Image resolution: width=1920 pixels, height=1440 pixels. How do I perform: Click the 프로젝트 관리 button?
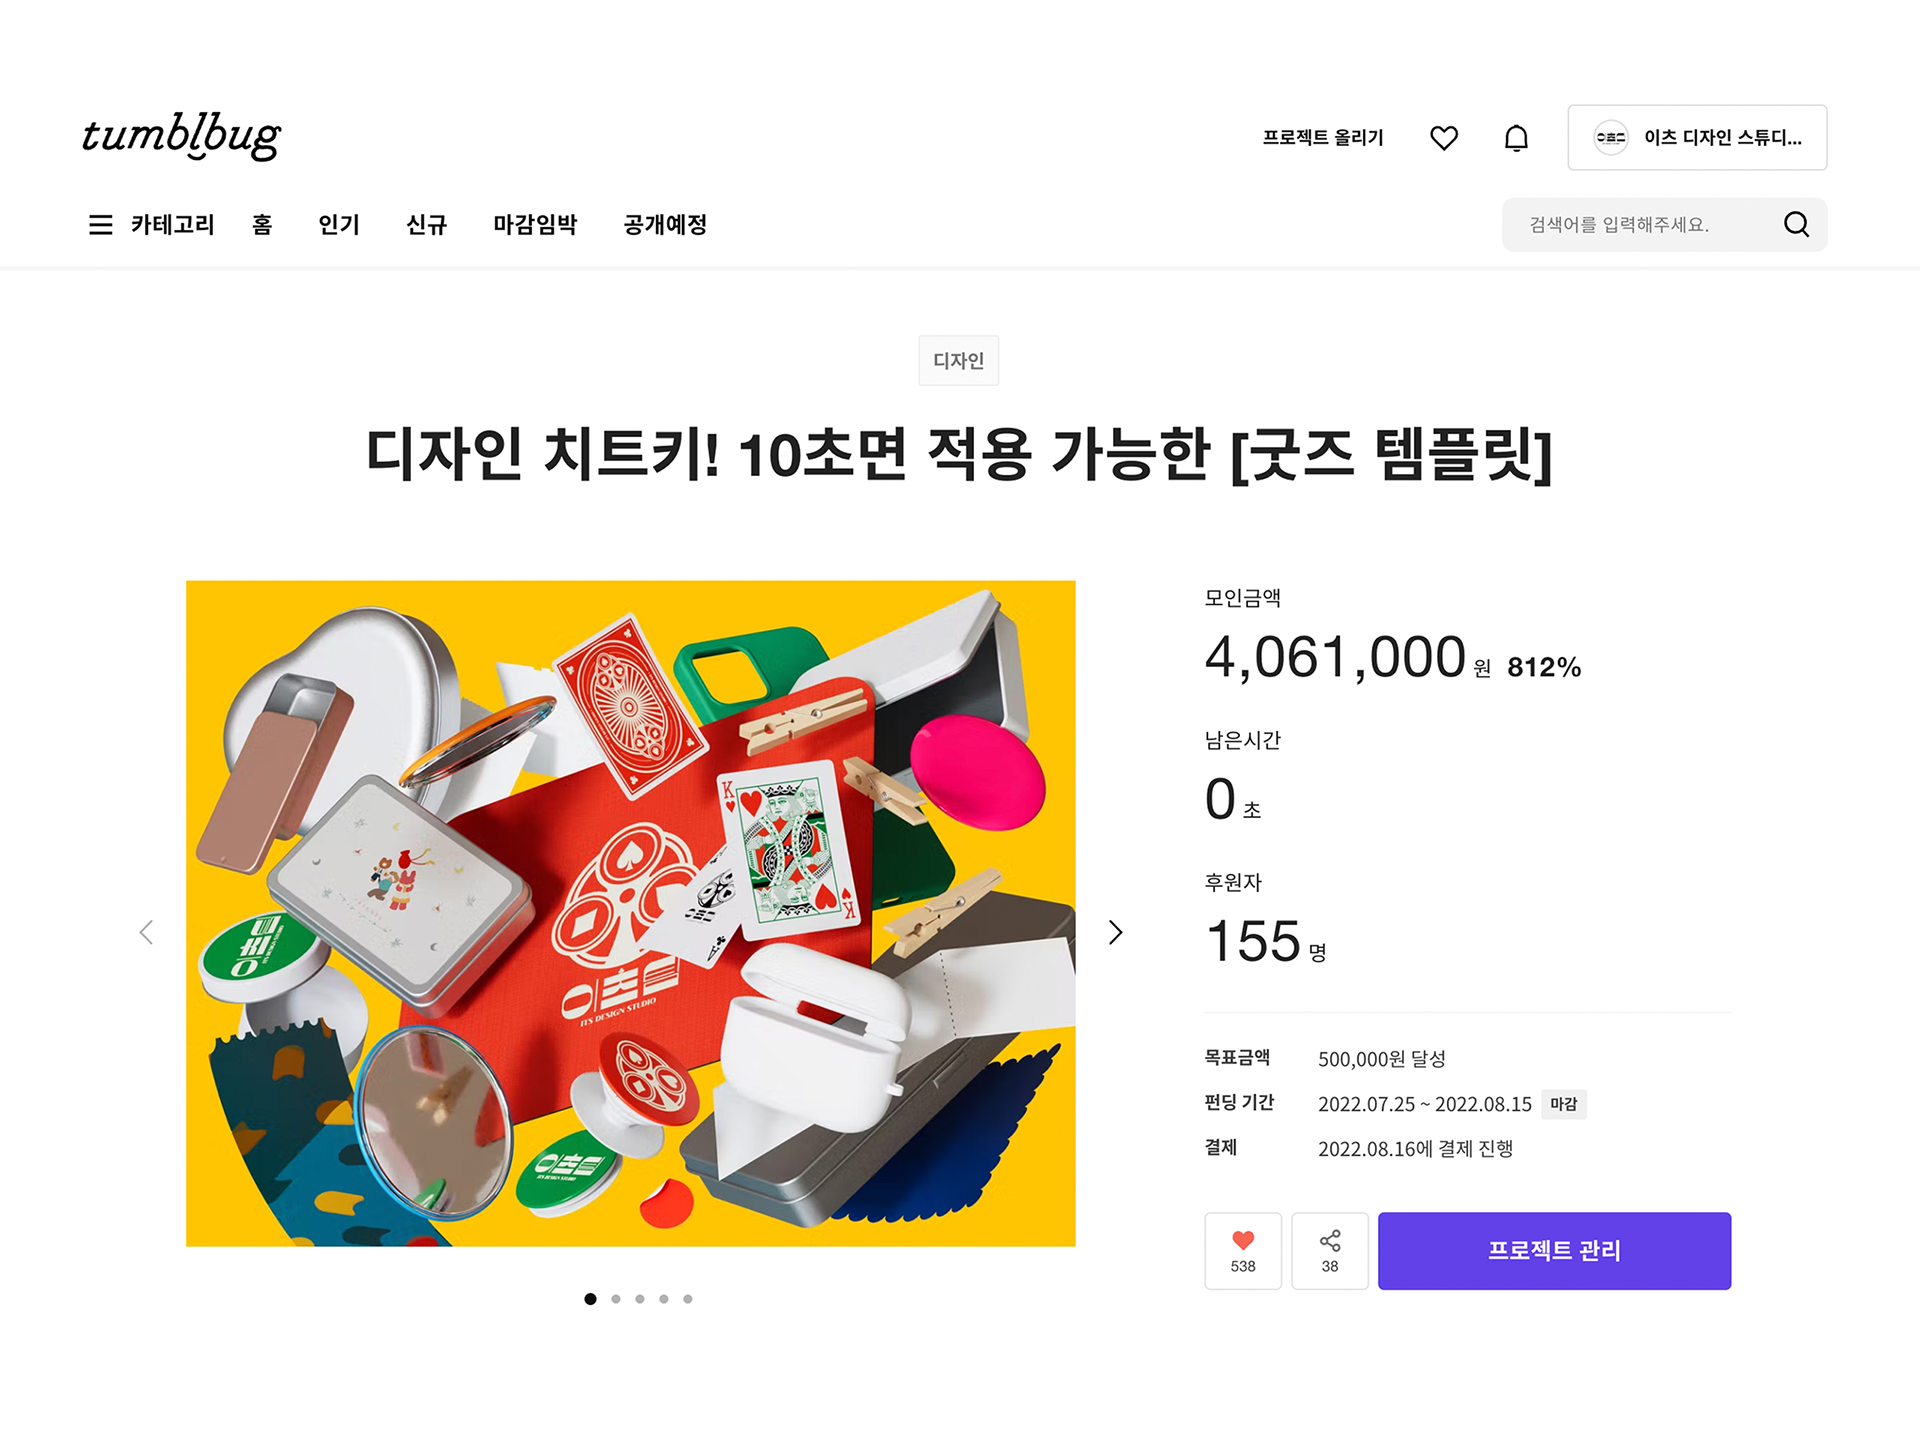pos(1554,1251)
